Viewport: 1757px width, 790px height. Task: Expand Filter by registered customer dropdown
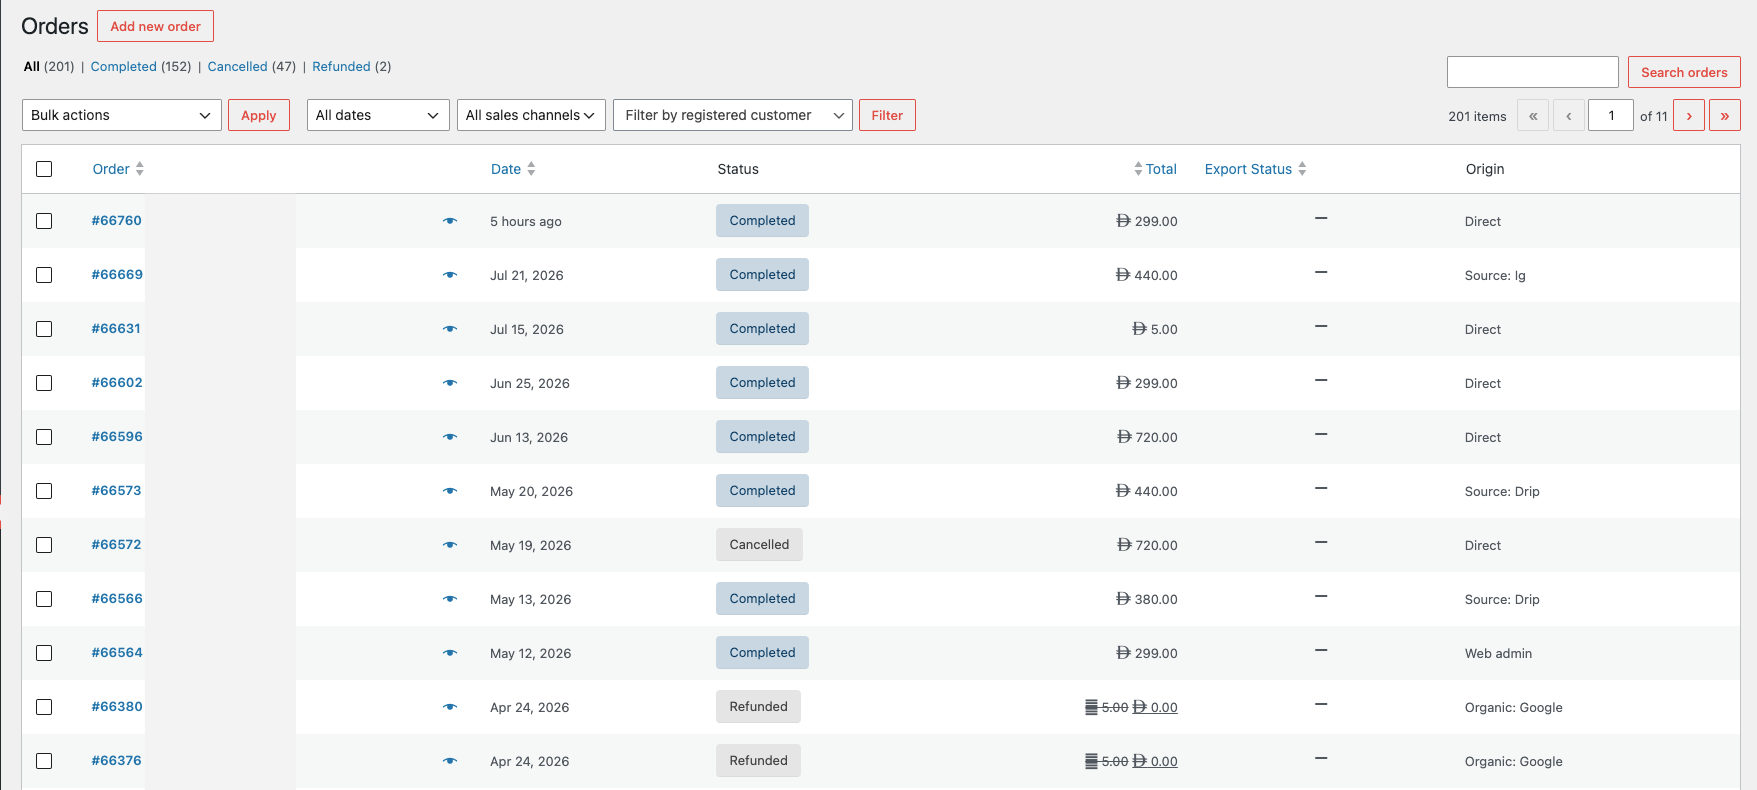pos(733,115)
